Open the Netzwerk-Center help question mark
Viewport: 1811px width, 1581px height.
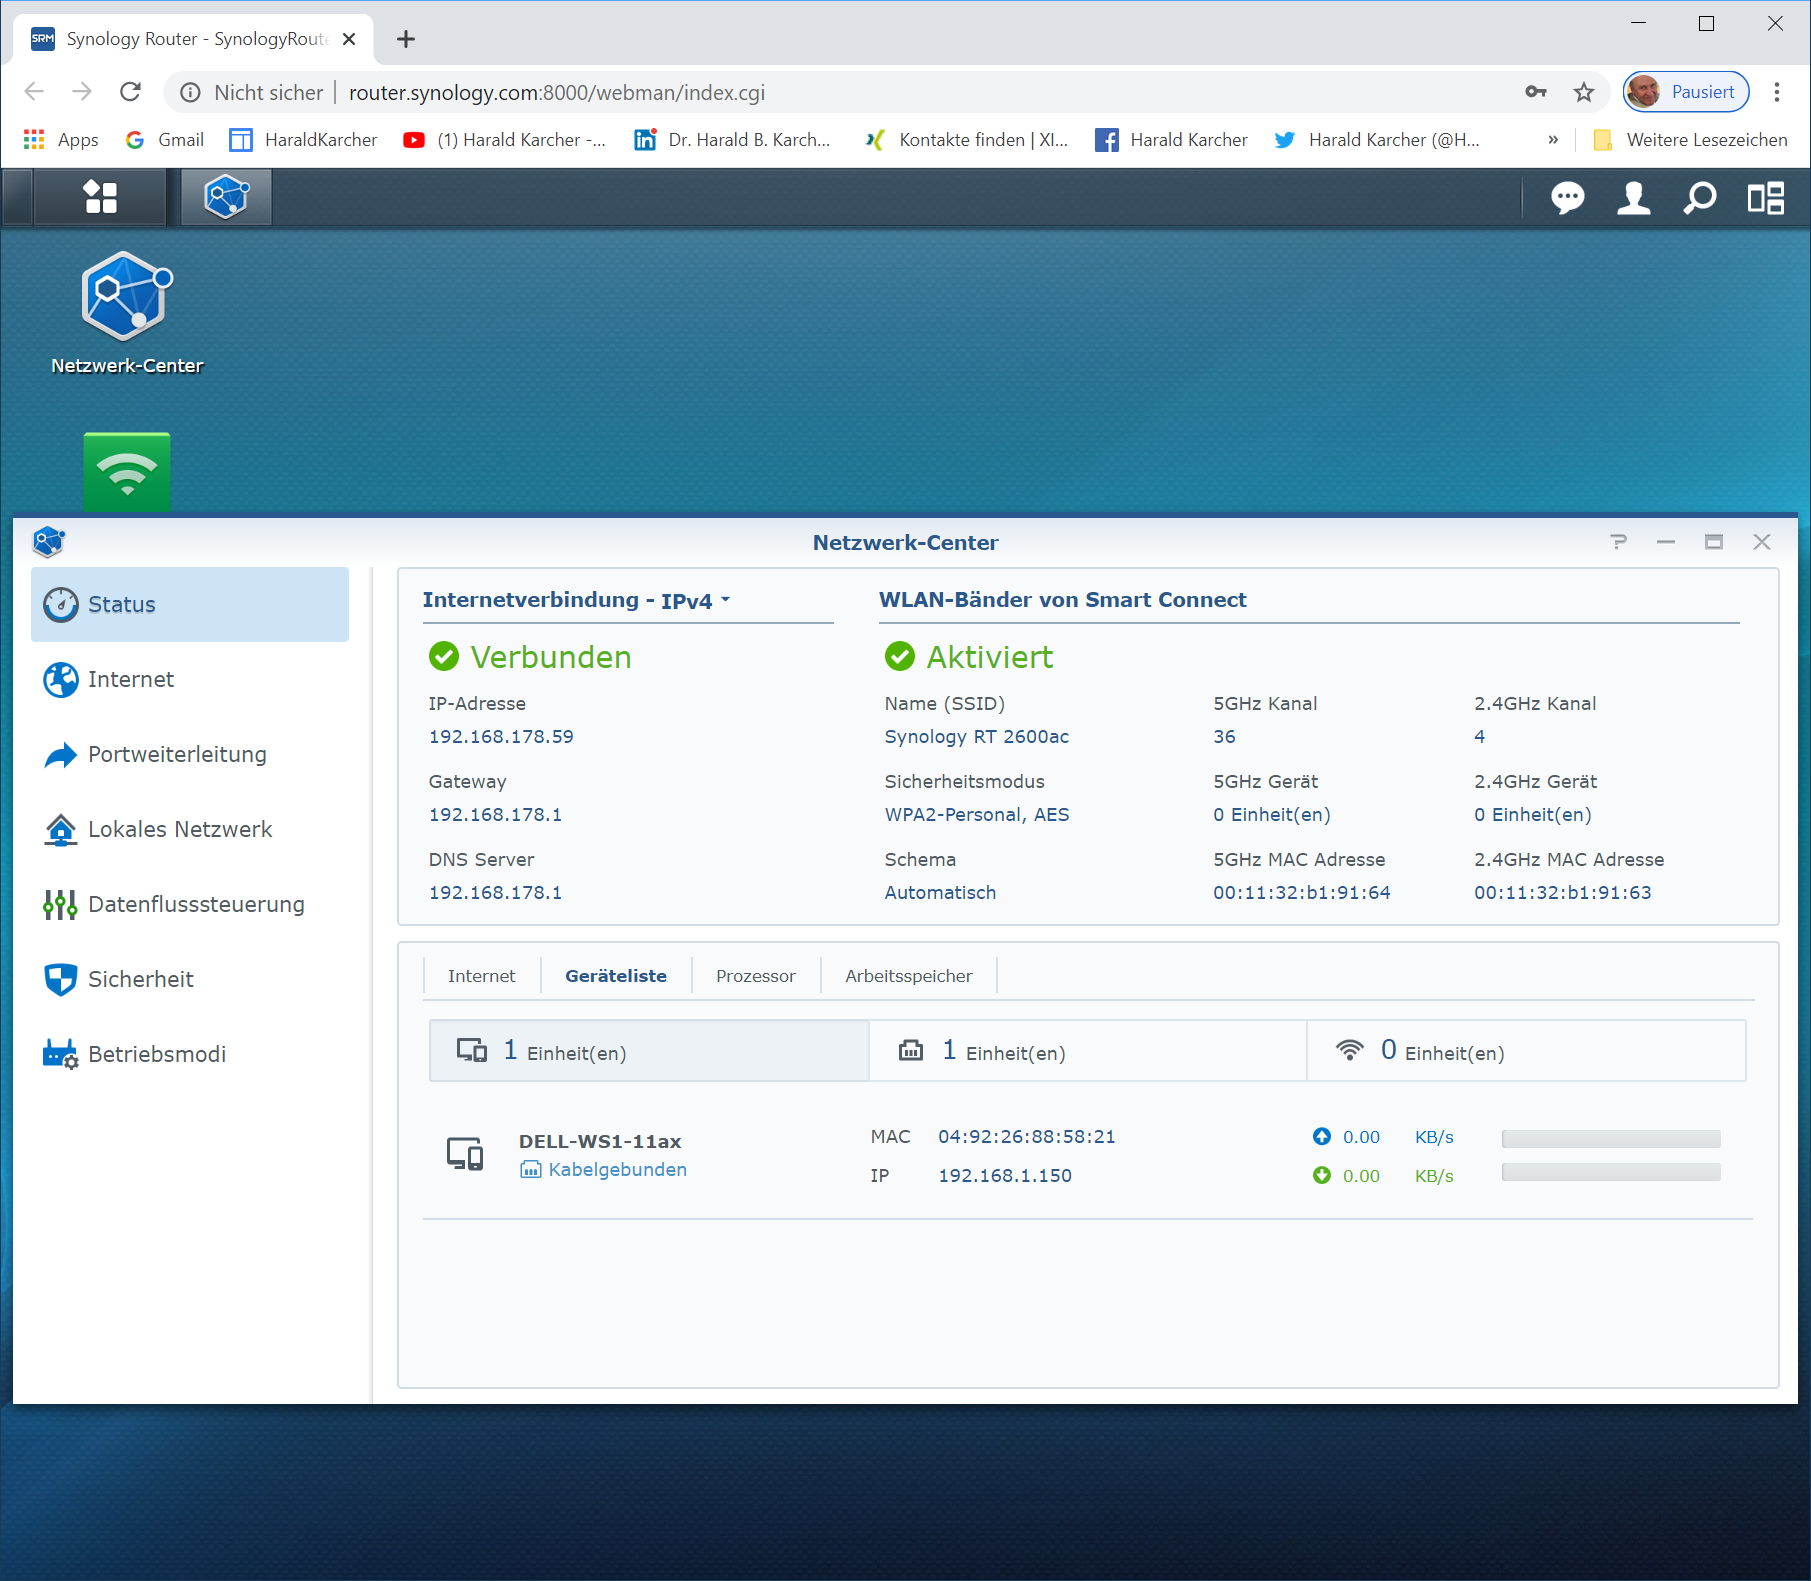pyautogui.click(x=1618, y=542)
